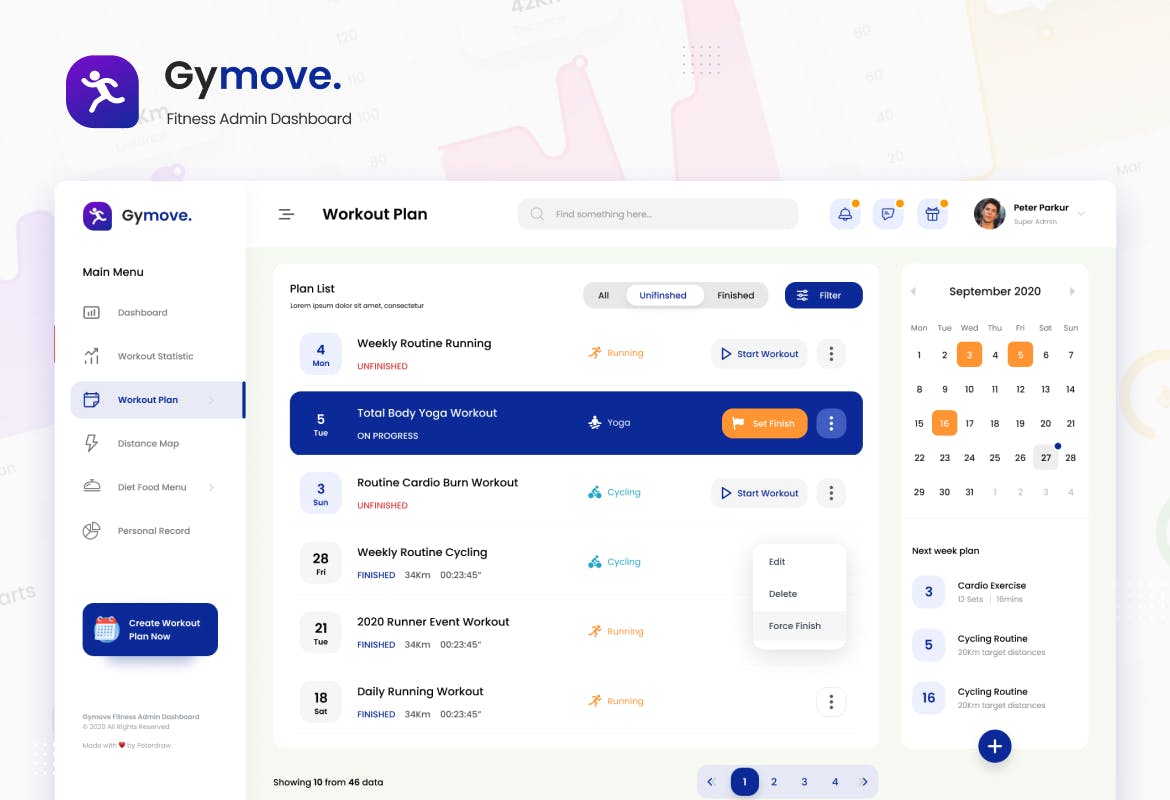Toggle the hamburger menu icon
Viewport: 1170px width, 800px height.
[286, 214]
